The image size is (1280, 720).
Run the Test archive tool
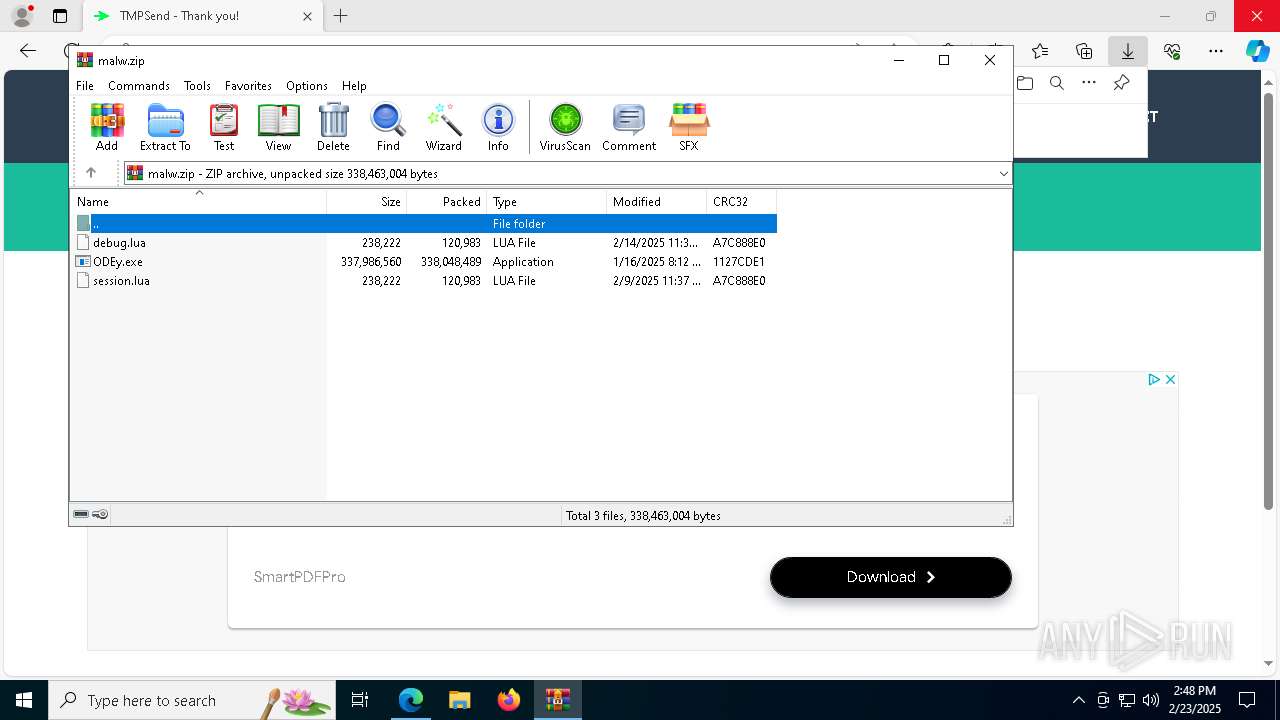click(224, 127)
